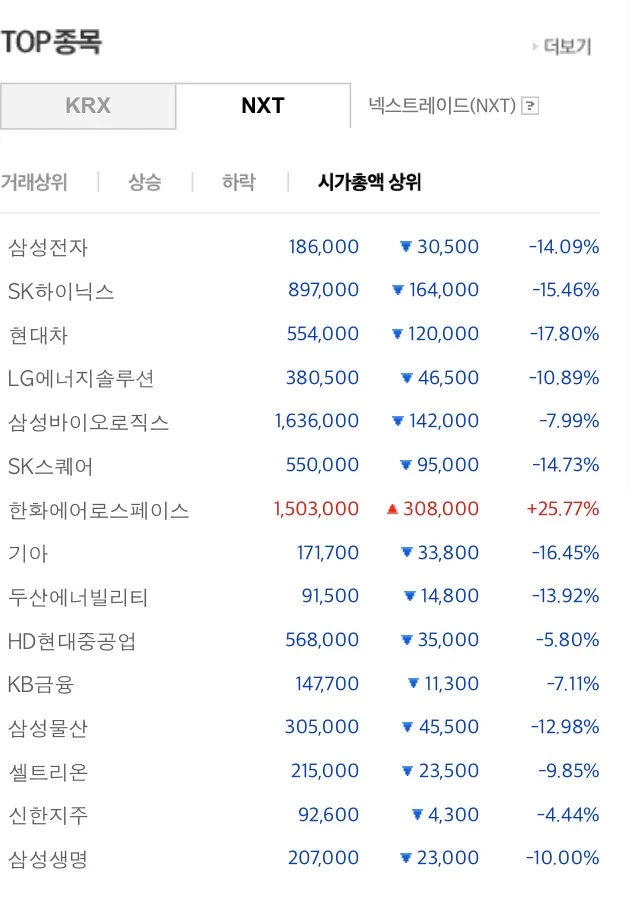Screen dimensions: 629x897
Task: Open the 삼성생명 stock page
Action: click(48, 859)
